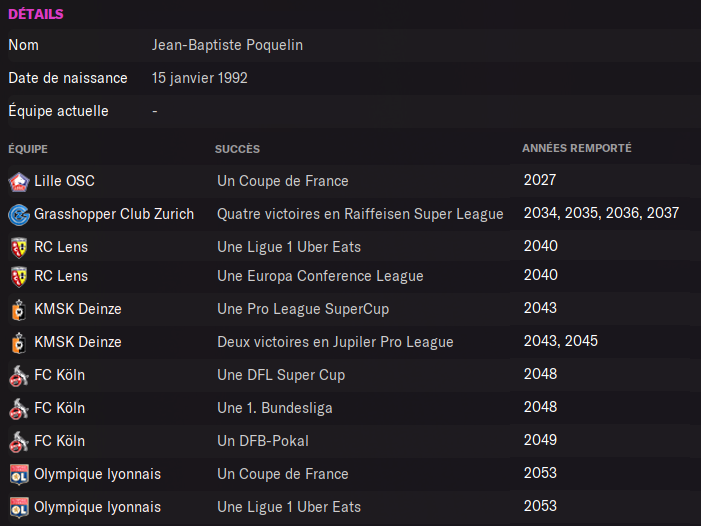The image size is (701, 526).
Task: Click Olympique lyonnais logo in Ligue 1 row
Action: click(18, 508)
